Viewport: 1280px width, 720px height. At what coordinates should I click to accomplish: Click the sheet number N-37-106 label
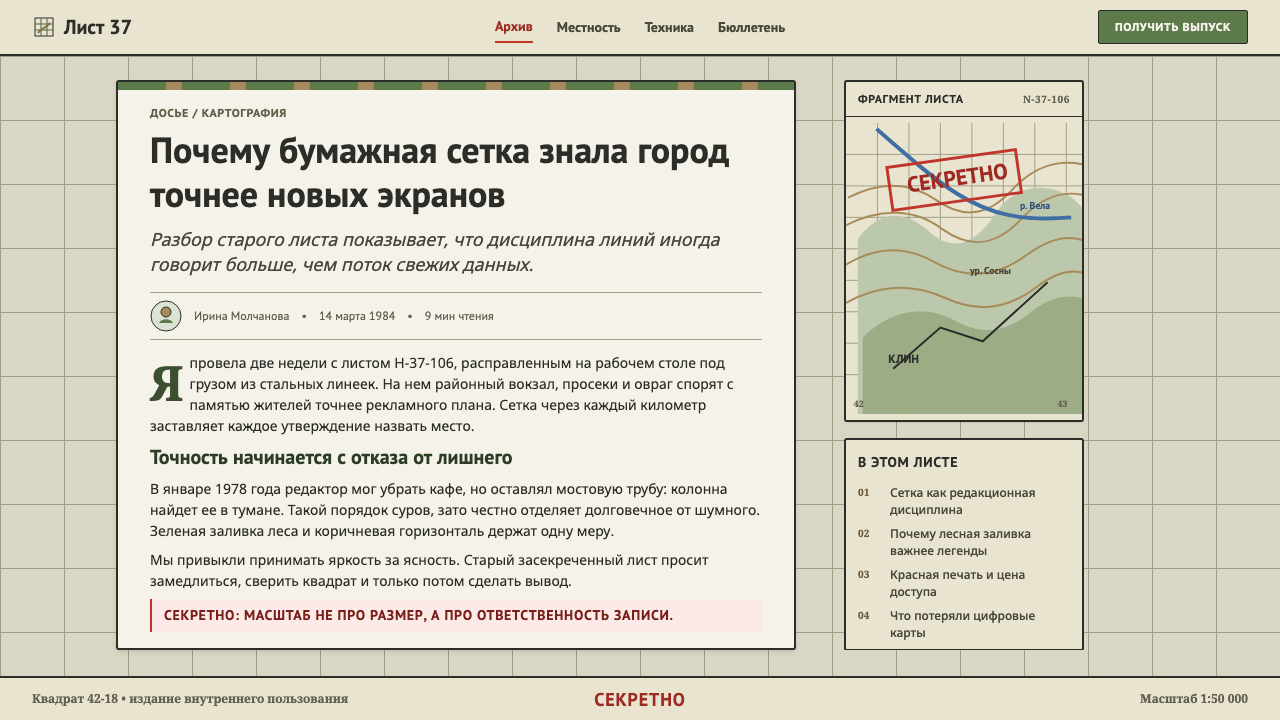(x=1046, y=99)
